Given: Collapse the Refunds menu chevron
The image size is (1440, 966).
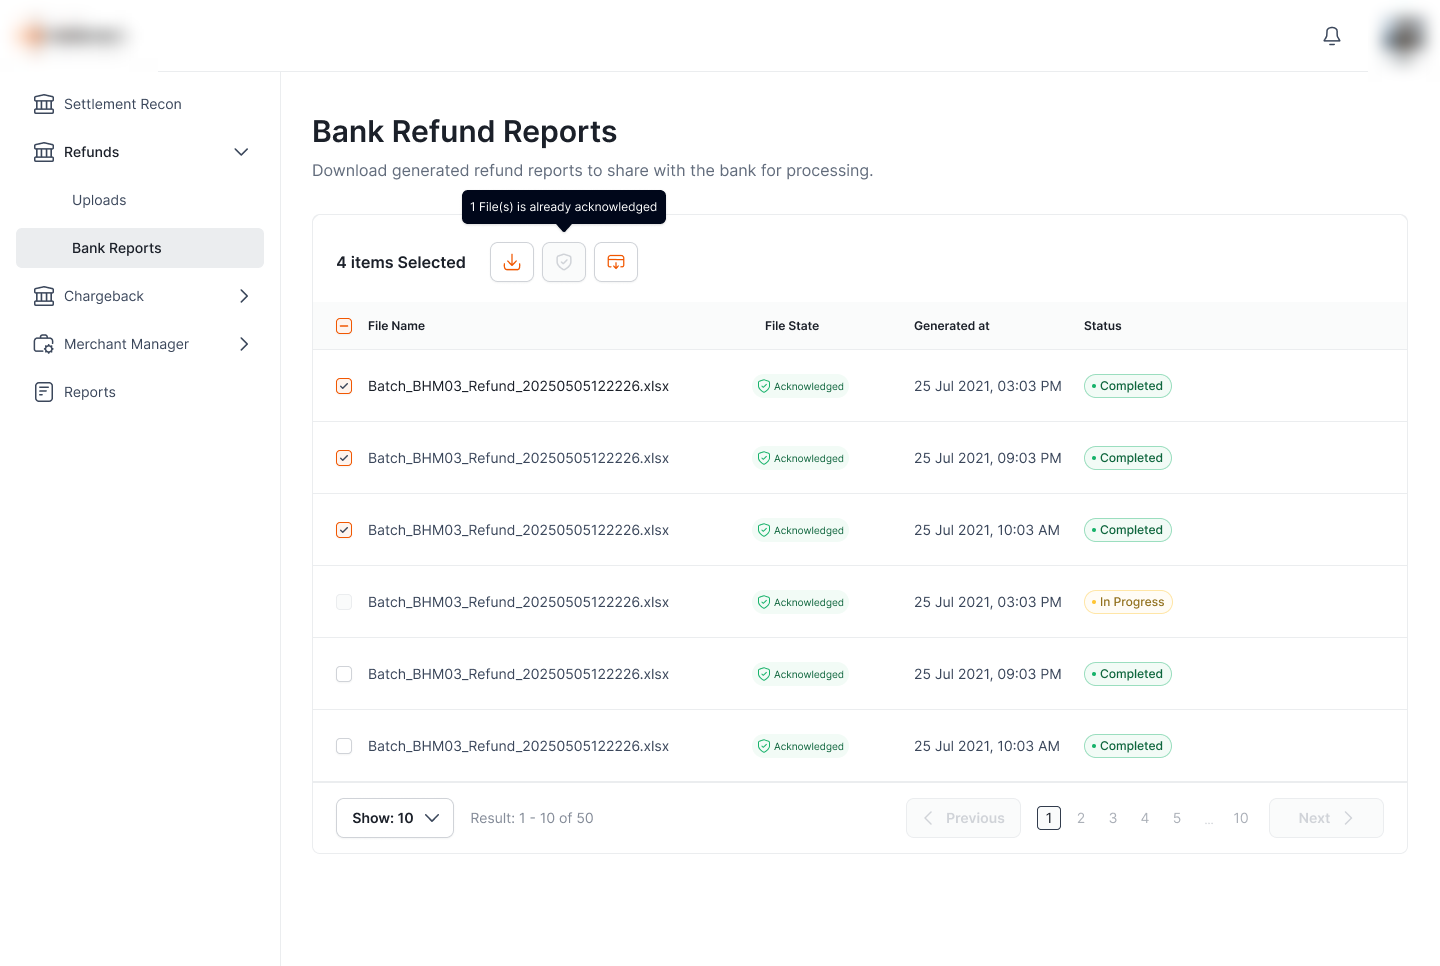Looking at the screenshot, I should [x=241, y=152].
